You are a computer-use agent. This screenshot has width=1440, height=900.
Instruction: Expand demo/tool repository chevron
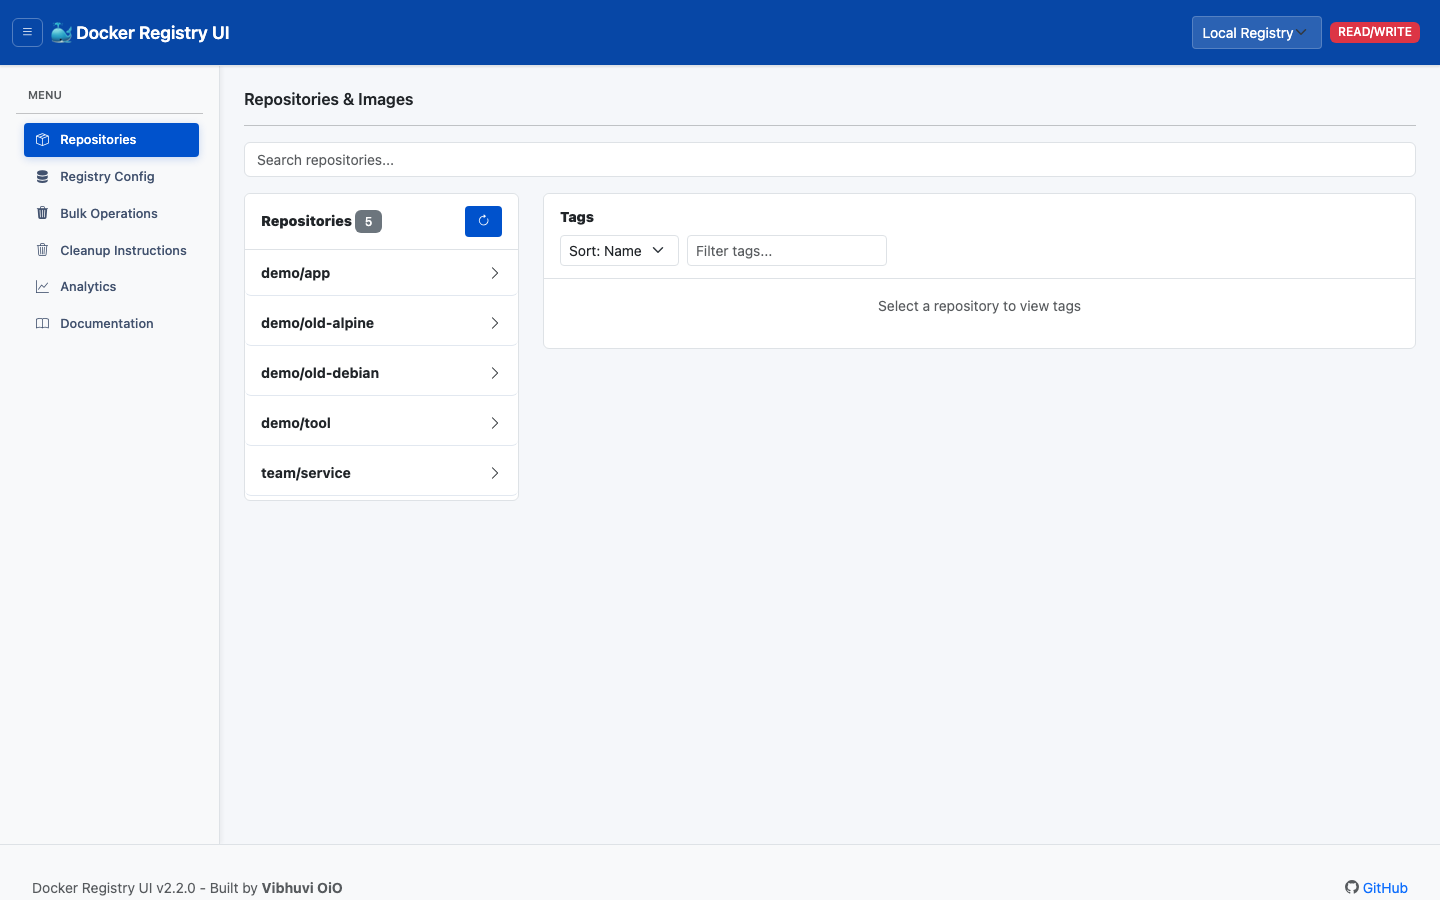click(494, 423)
